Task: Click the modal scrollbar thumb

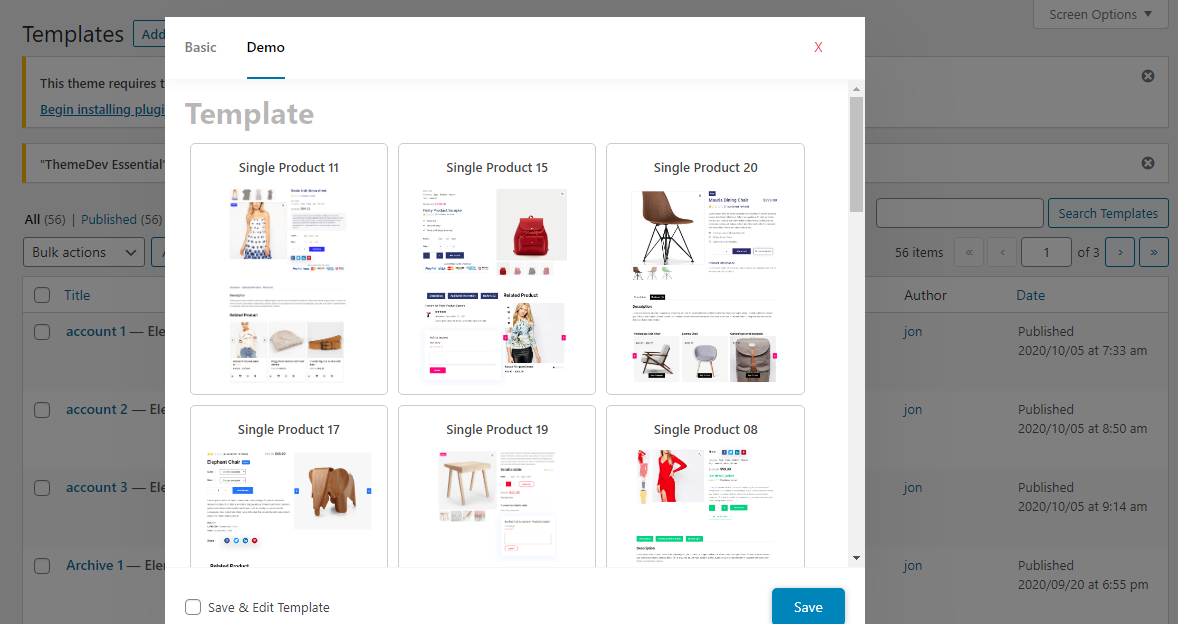Action: pyautogui.click(x=856, y=154)
